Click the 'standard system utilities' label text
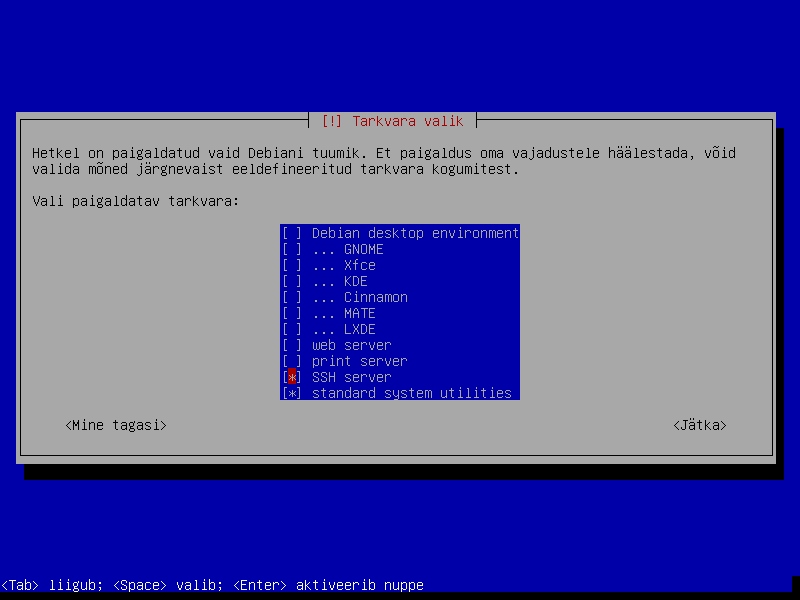This screenshot has height=600, width=800. pyautogui.click(x=412, y=393)
